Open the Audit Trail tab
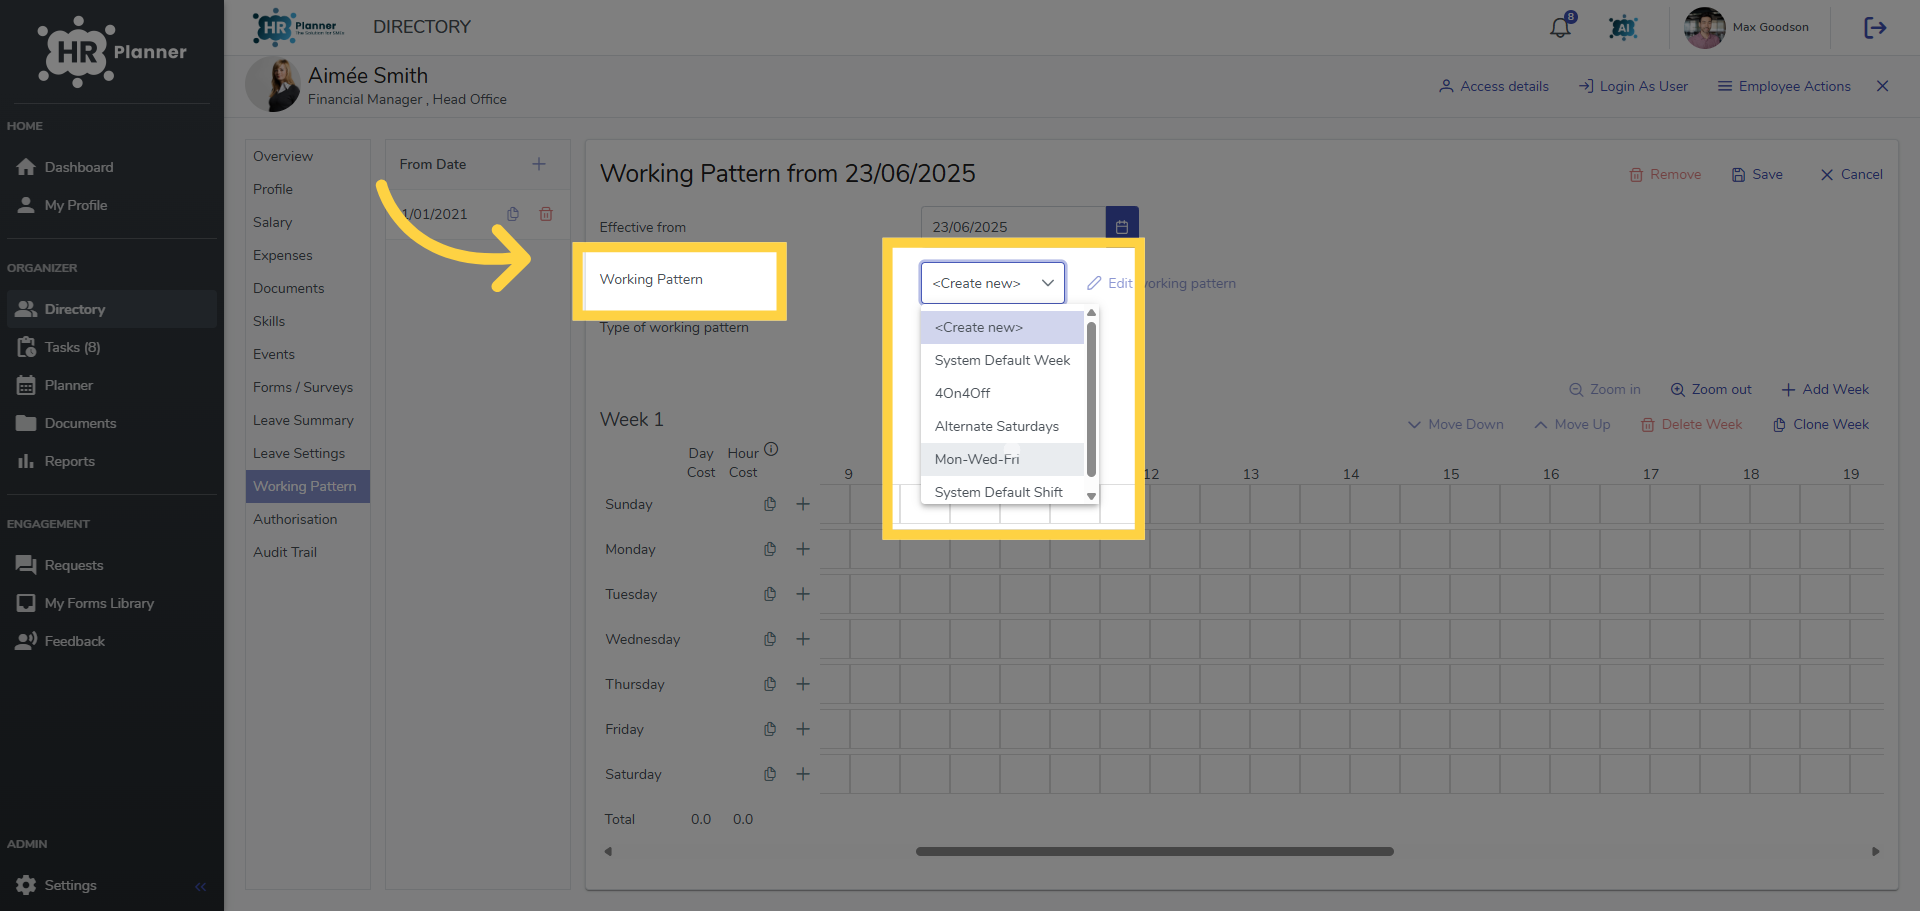The height and width of the screenshot is (911, 1920). point(308,552)
